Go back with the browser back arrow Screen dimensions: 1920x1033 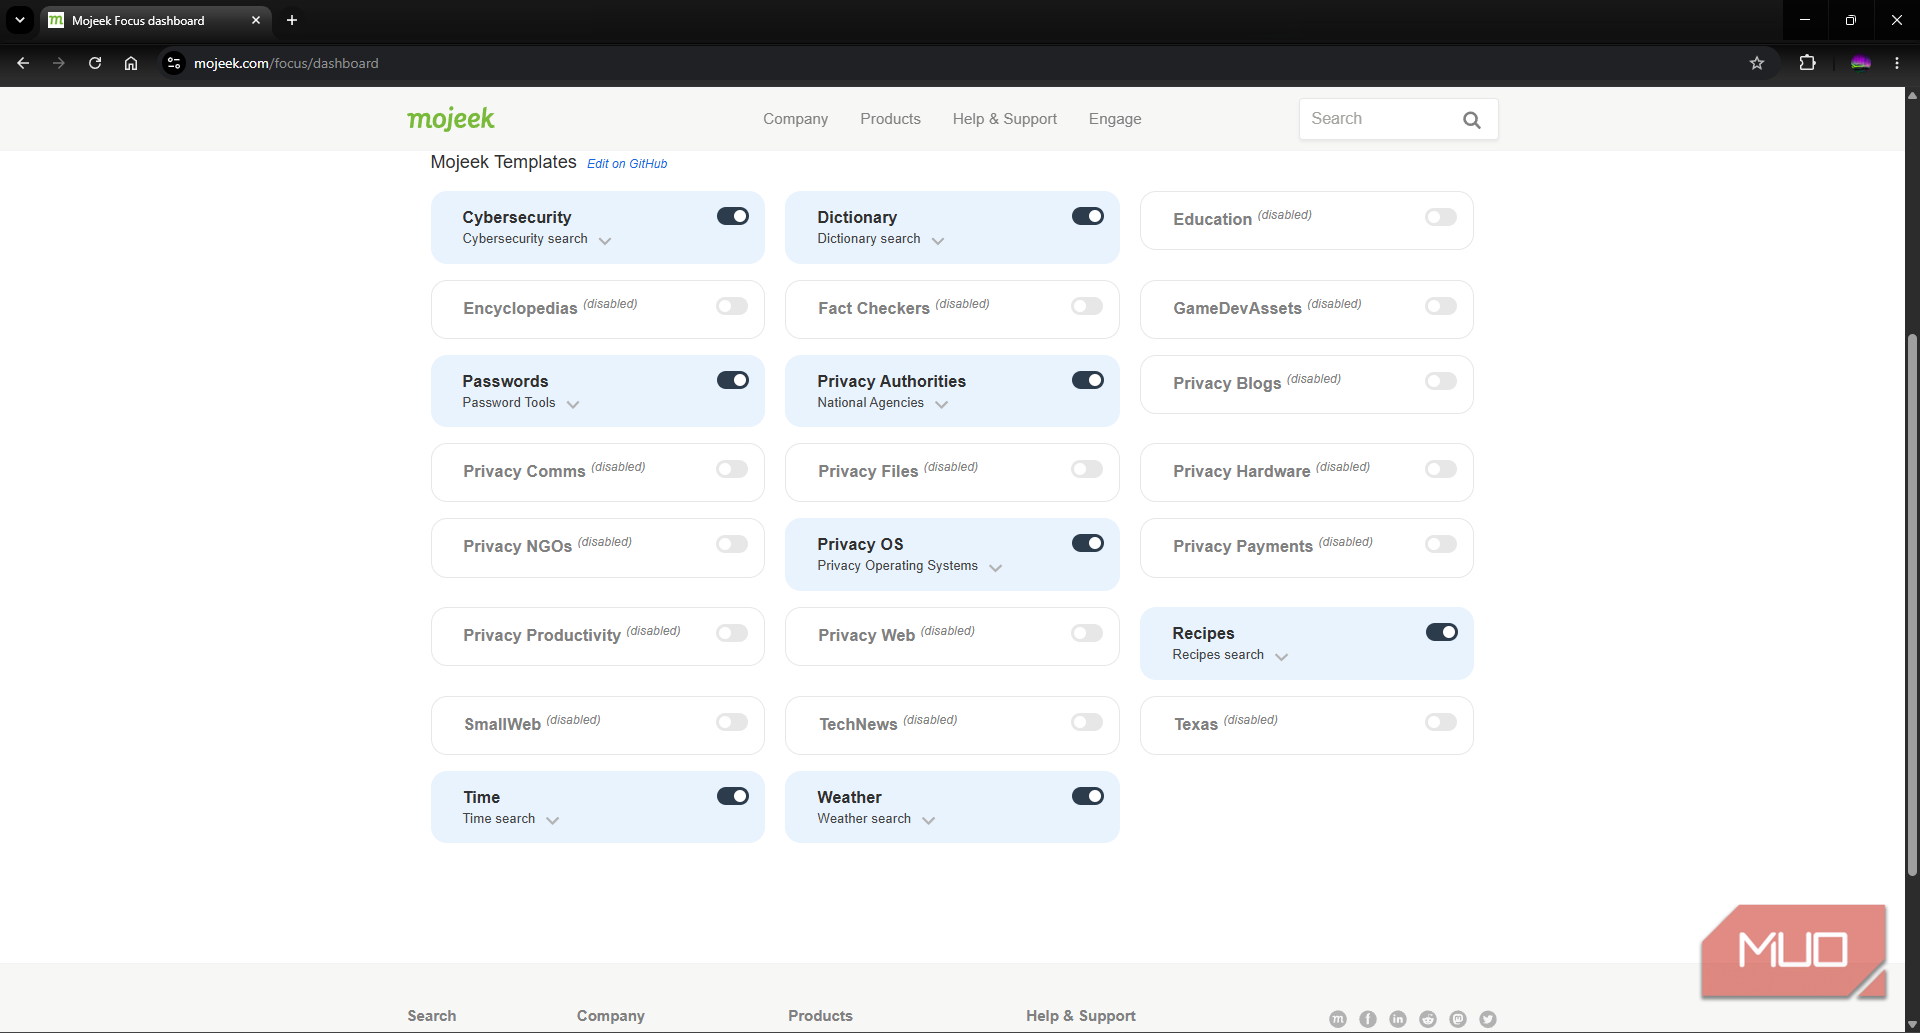pos(23,63)
